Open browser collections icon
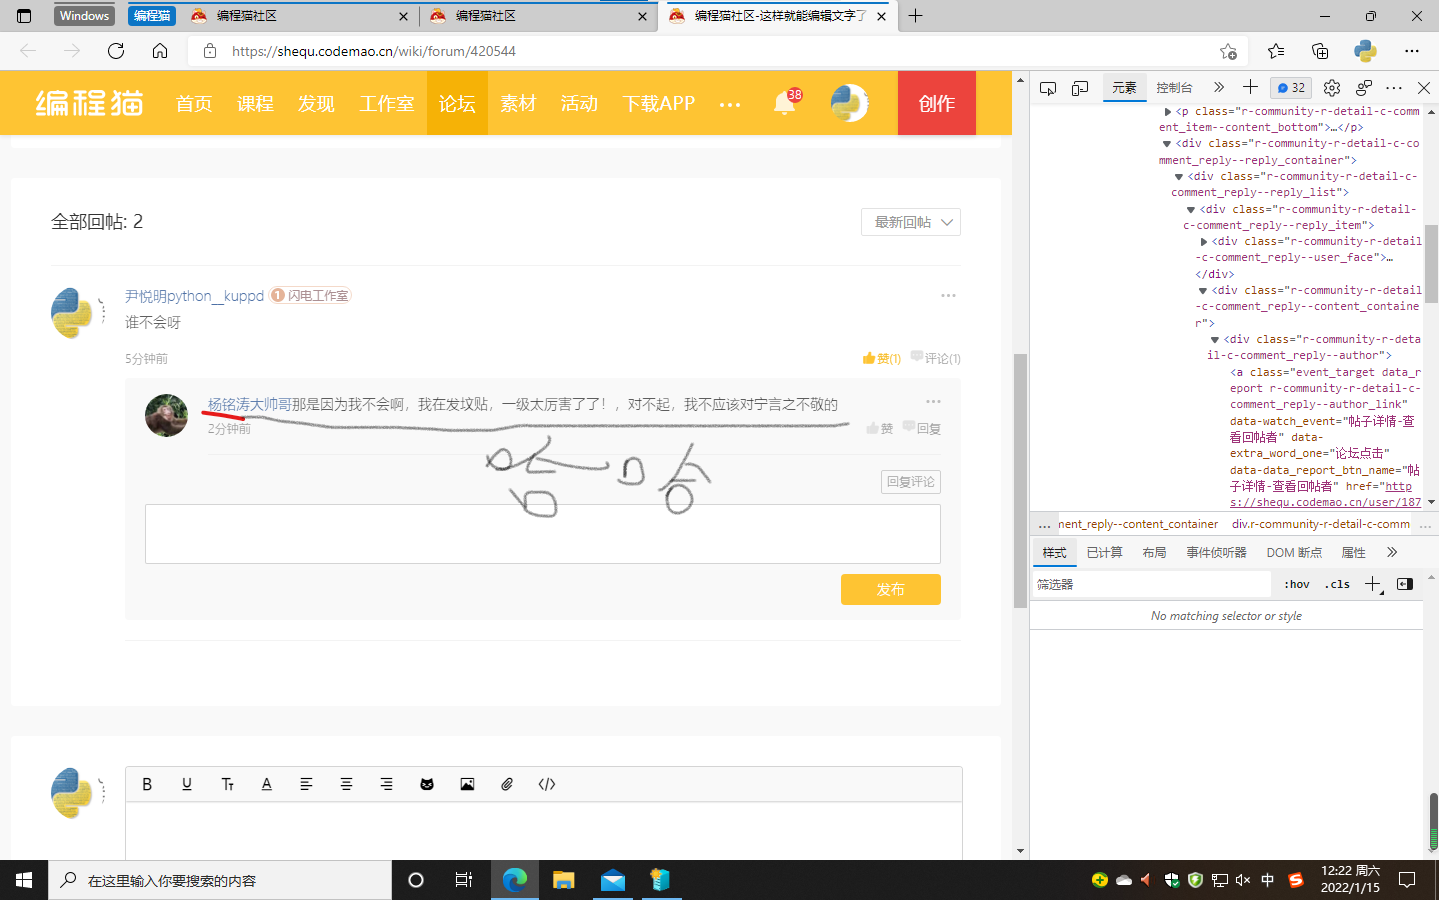The image size is (1439, 900). [x=1320, y=51]
